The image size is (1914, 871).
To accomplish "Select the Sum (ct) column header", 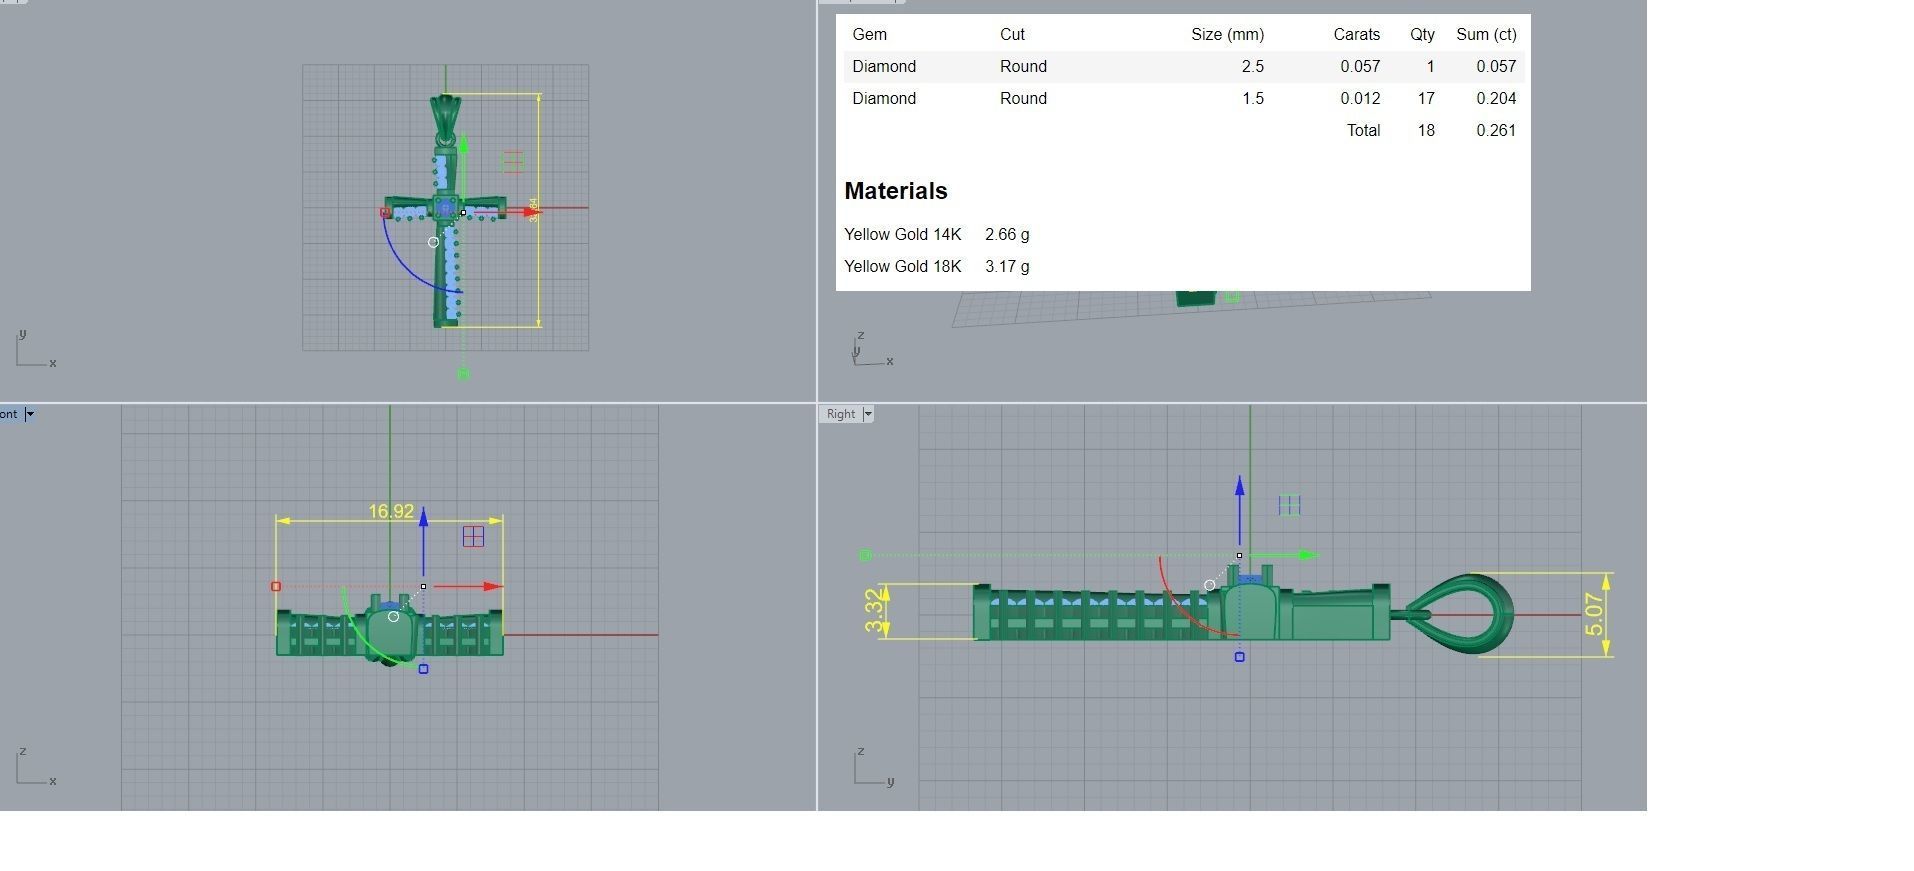I will point(1486,34).
